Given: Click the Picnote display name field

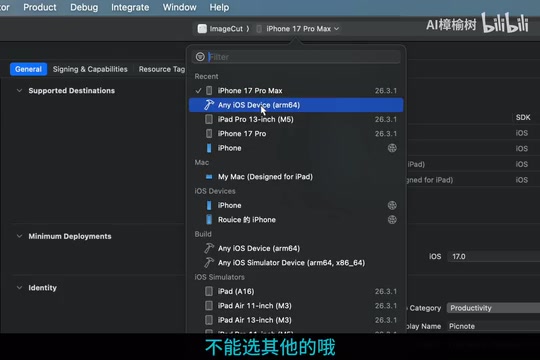Looking at the screenshot, I should click(494, 326).
